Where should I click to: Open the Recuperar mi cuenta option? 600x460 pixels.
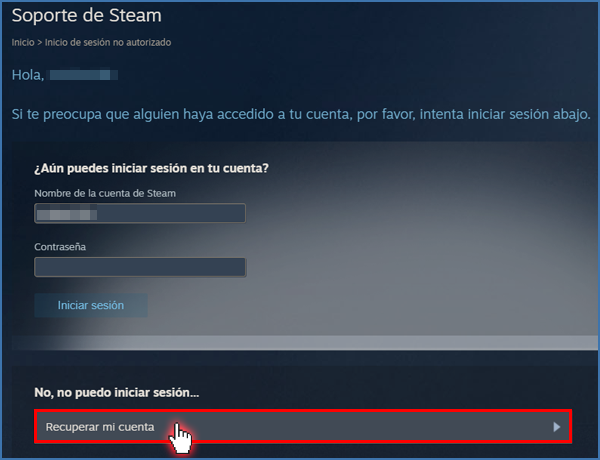point(303,426)
